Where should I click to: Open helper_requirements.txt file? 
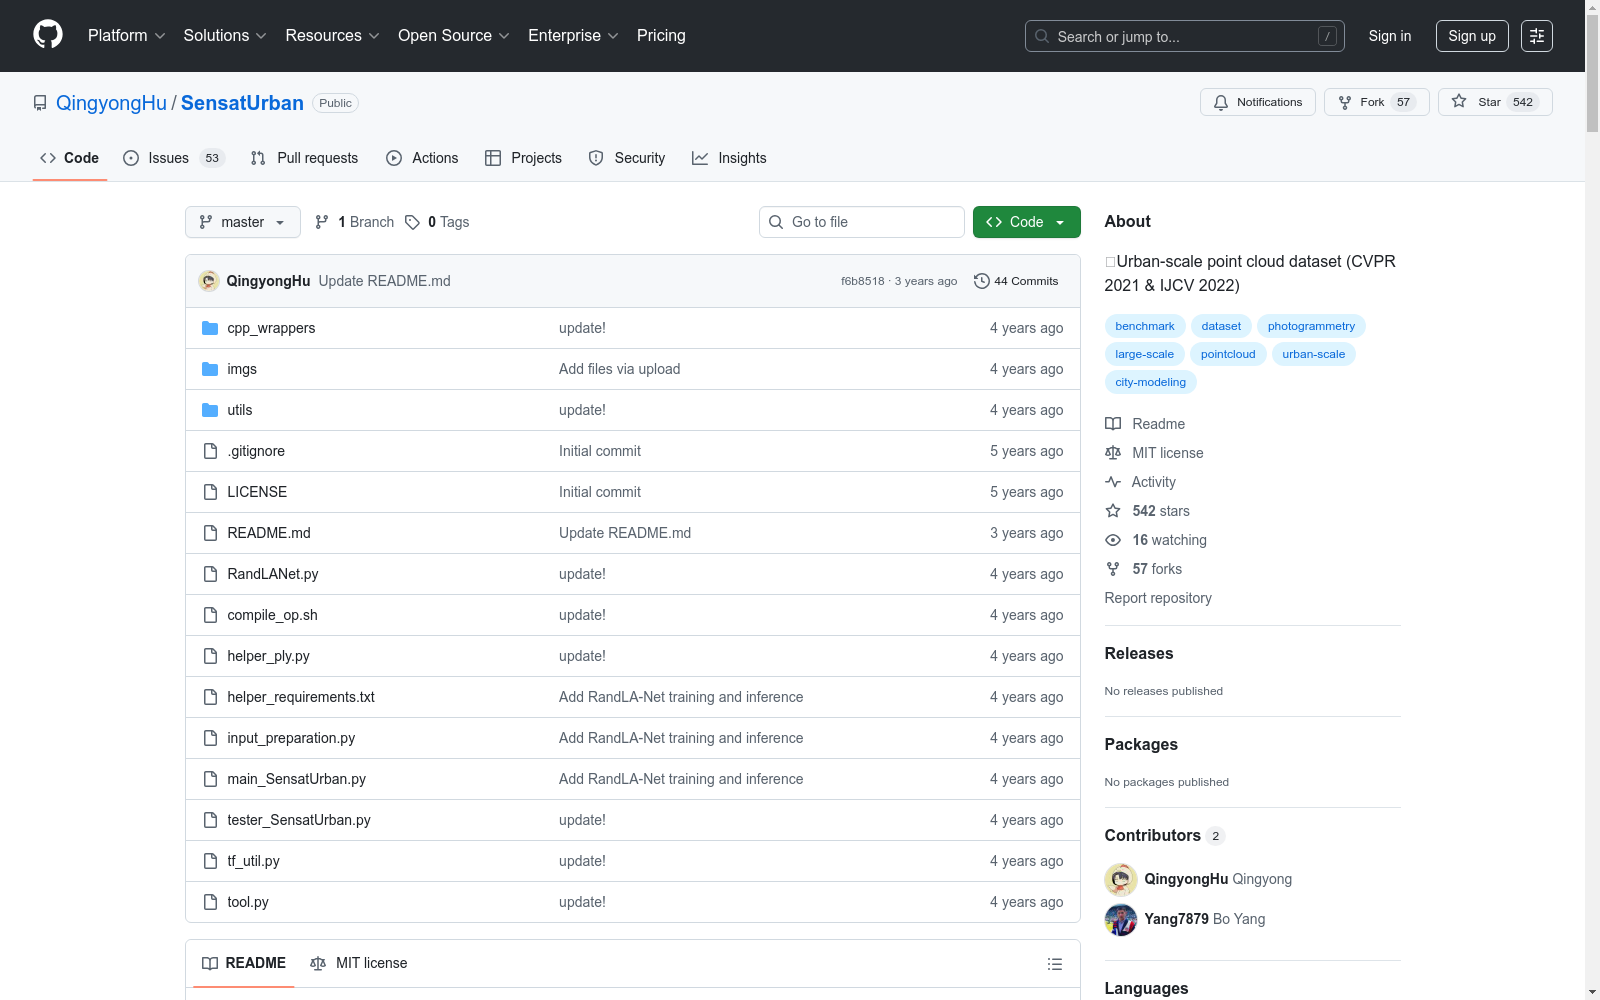[x=301, y=697]
